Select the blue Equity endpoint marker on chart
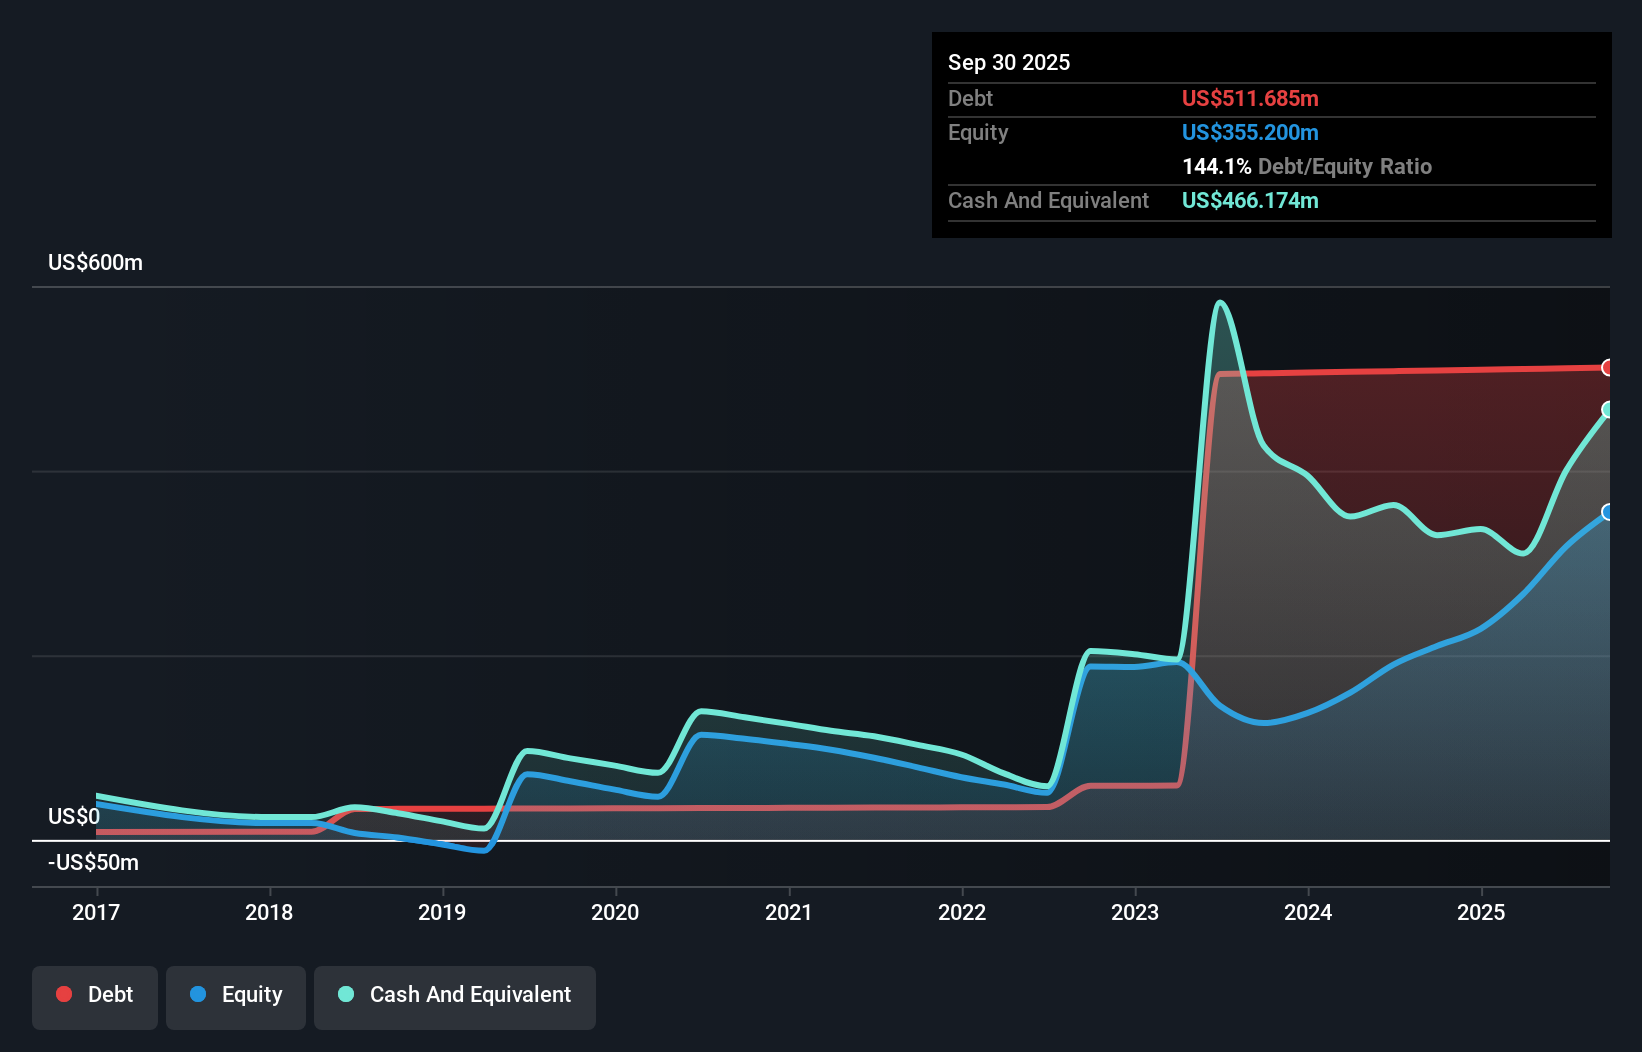1642x1052 pixels. point(1609,512)
